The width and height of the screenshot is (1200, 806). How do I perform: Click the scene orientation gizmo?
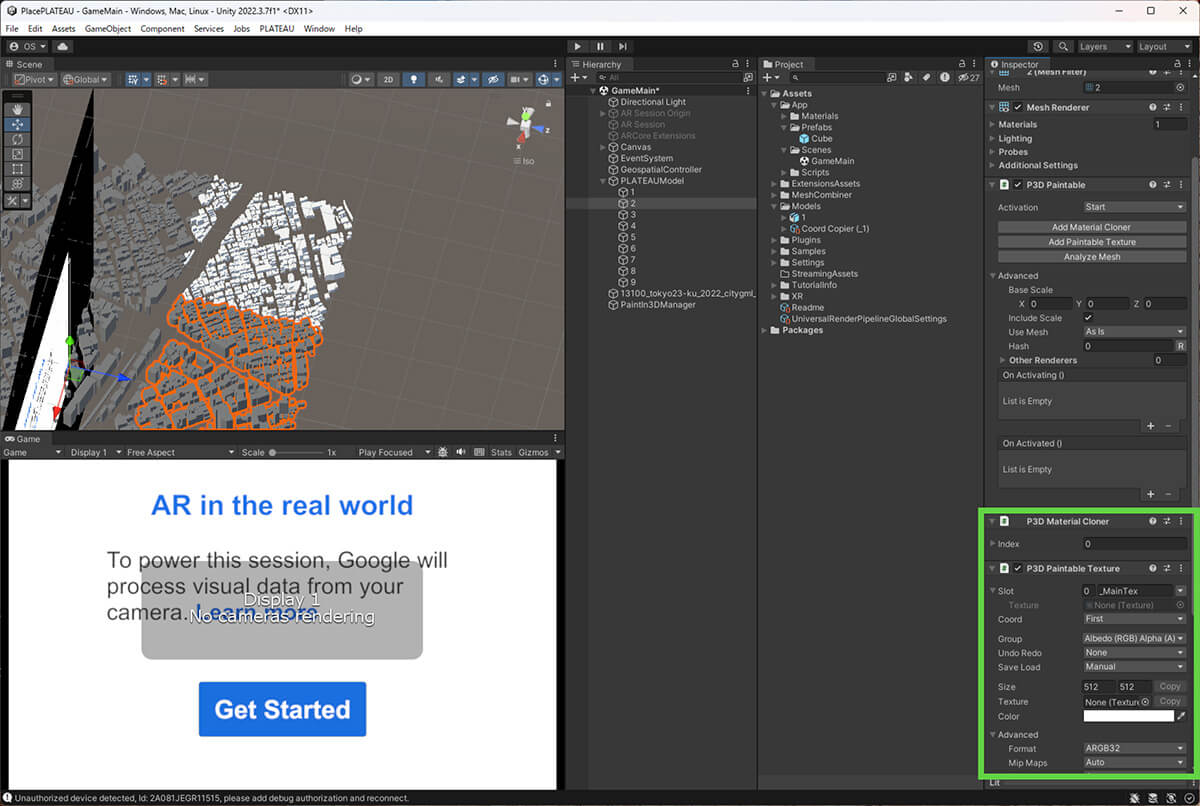[x=527, y=125]
